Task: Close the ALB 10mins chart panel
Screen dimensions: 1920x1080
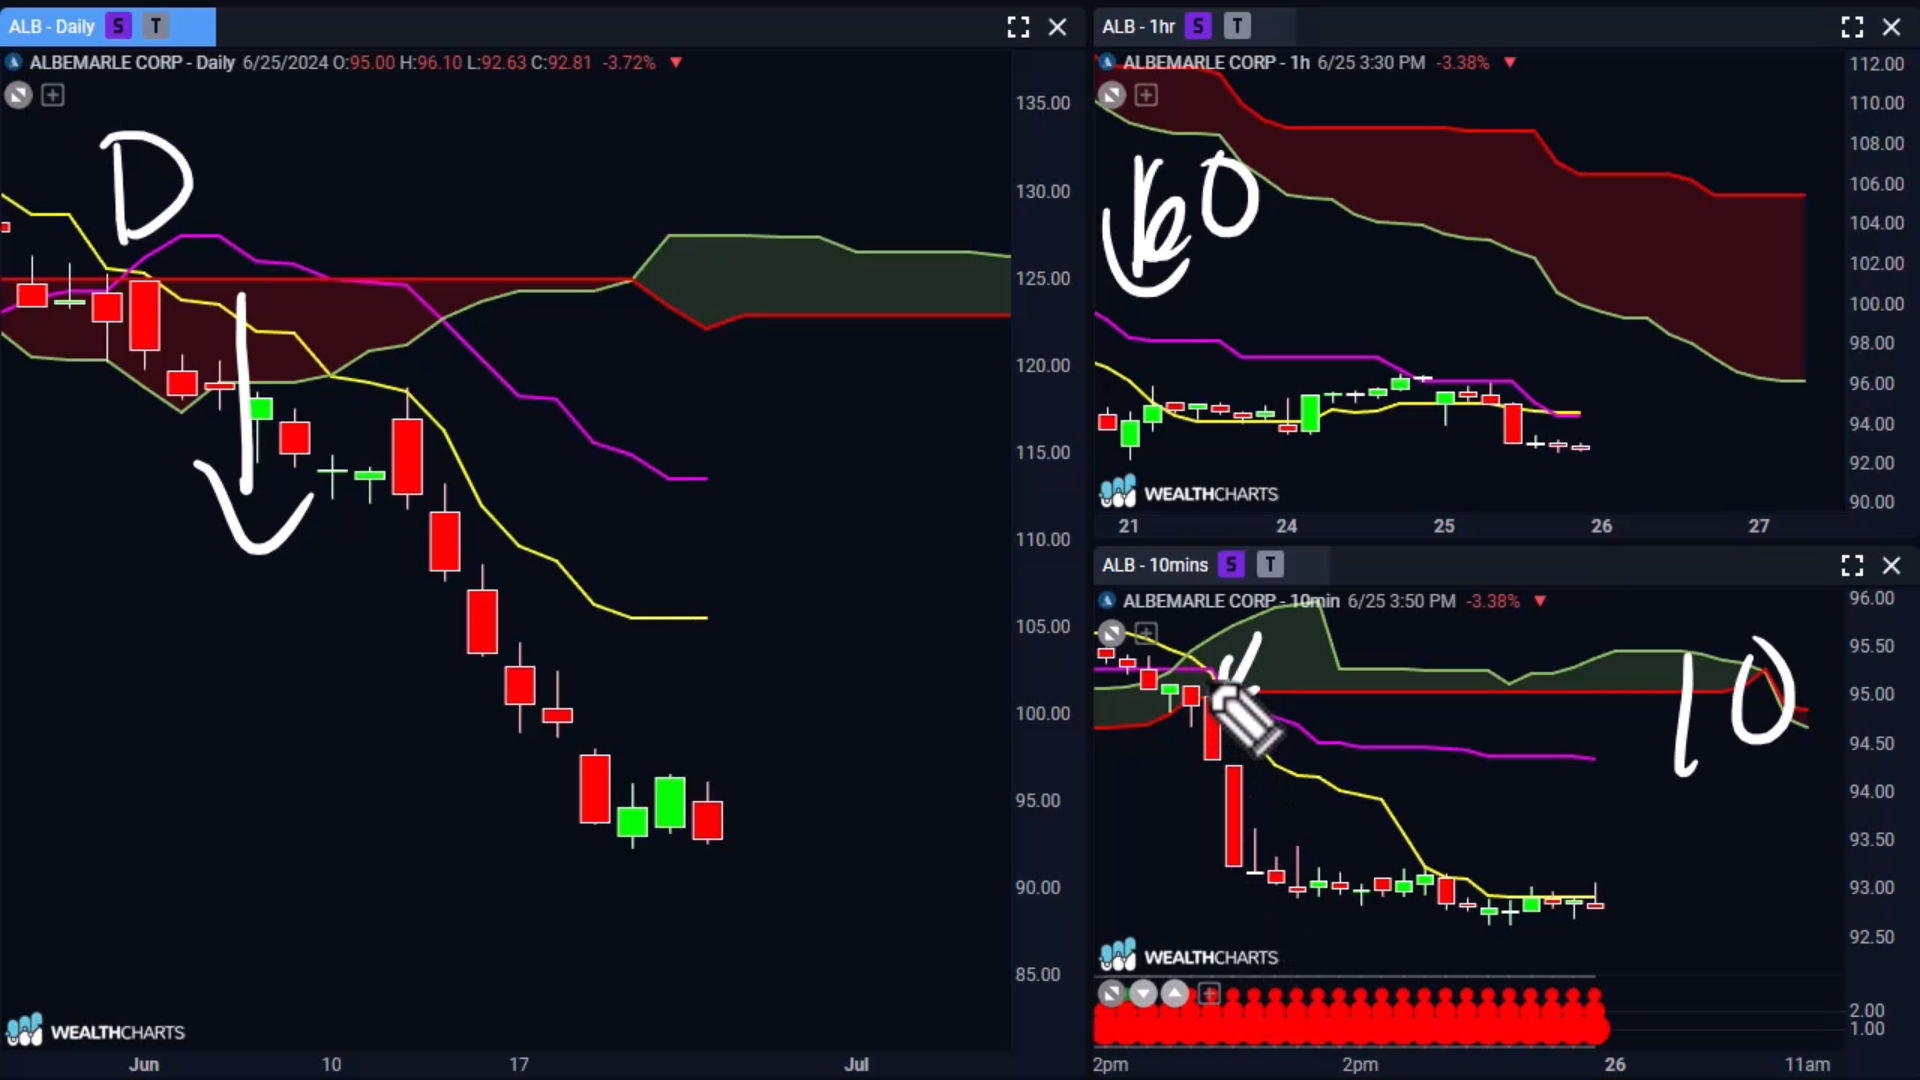Action: 1891,565
